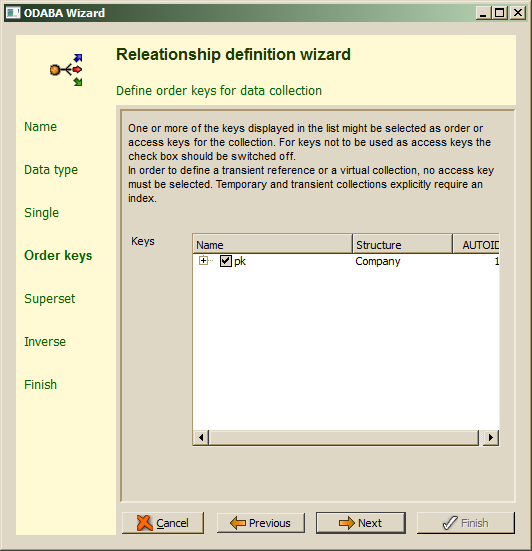Click the AUTOID column header
This screenshot has height=551, width=532.
tap(476, 244)
